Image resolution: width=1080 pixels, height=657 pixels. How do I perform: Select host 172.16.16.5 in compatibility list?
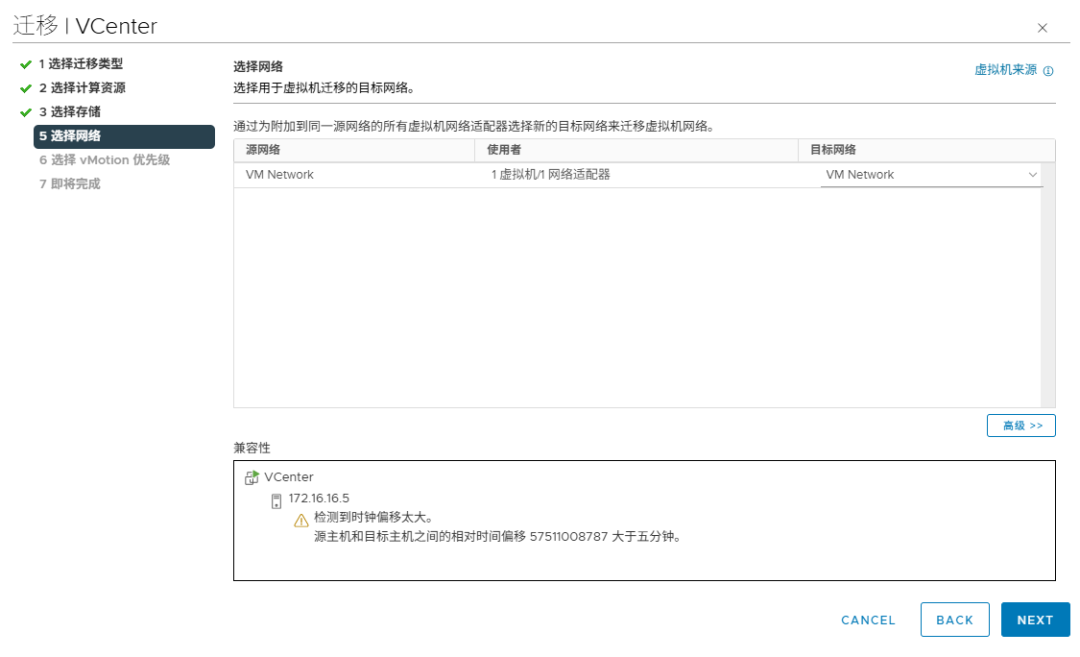tap(319, 498)
